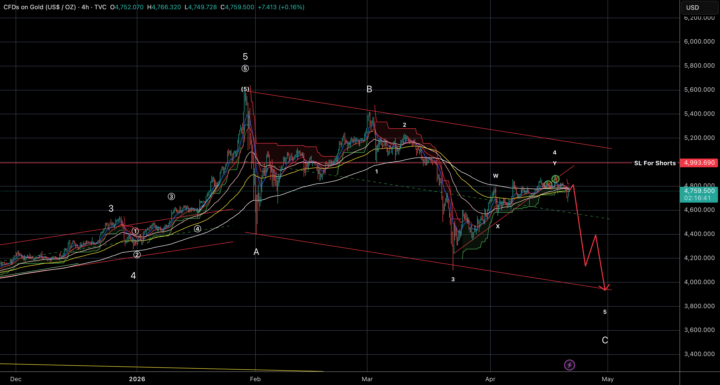
Task: Select the (5) label at the chart peak
Action: click(245, 89)
